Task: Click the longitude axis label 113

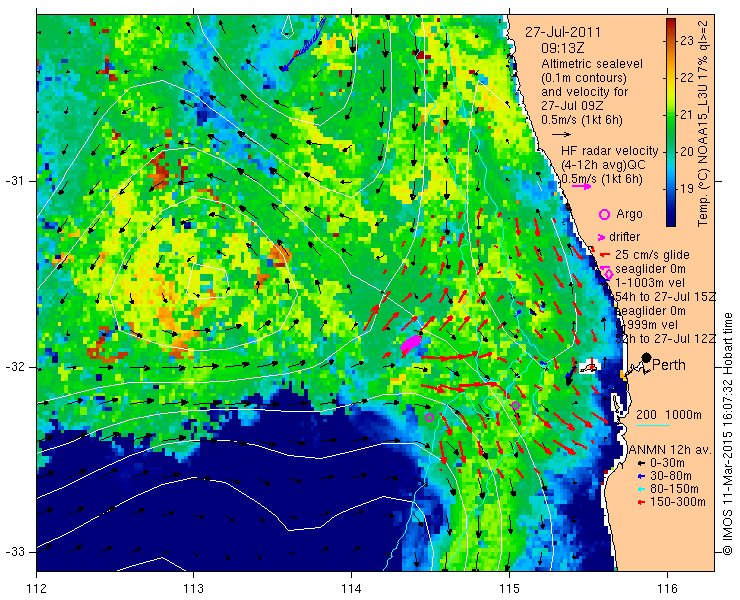Action: [193, 589]
